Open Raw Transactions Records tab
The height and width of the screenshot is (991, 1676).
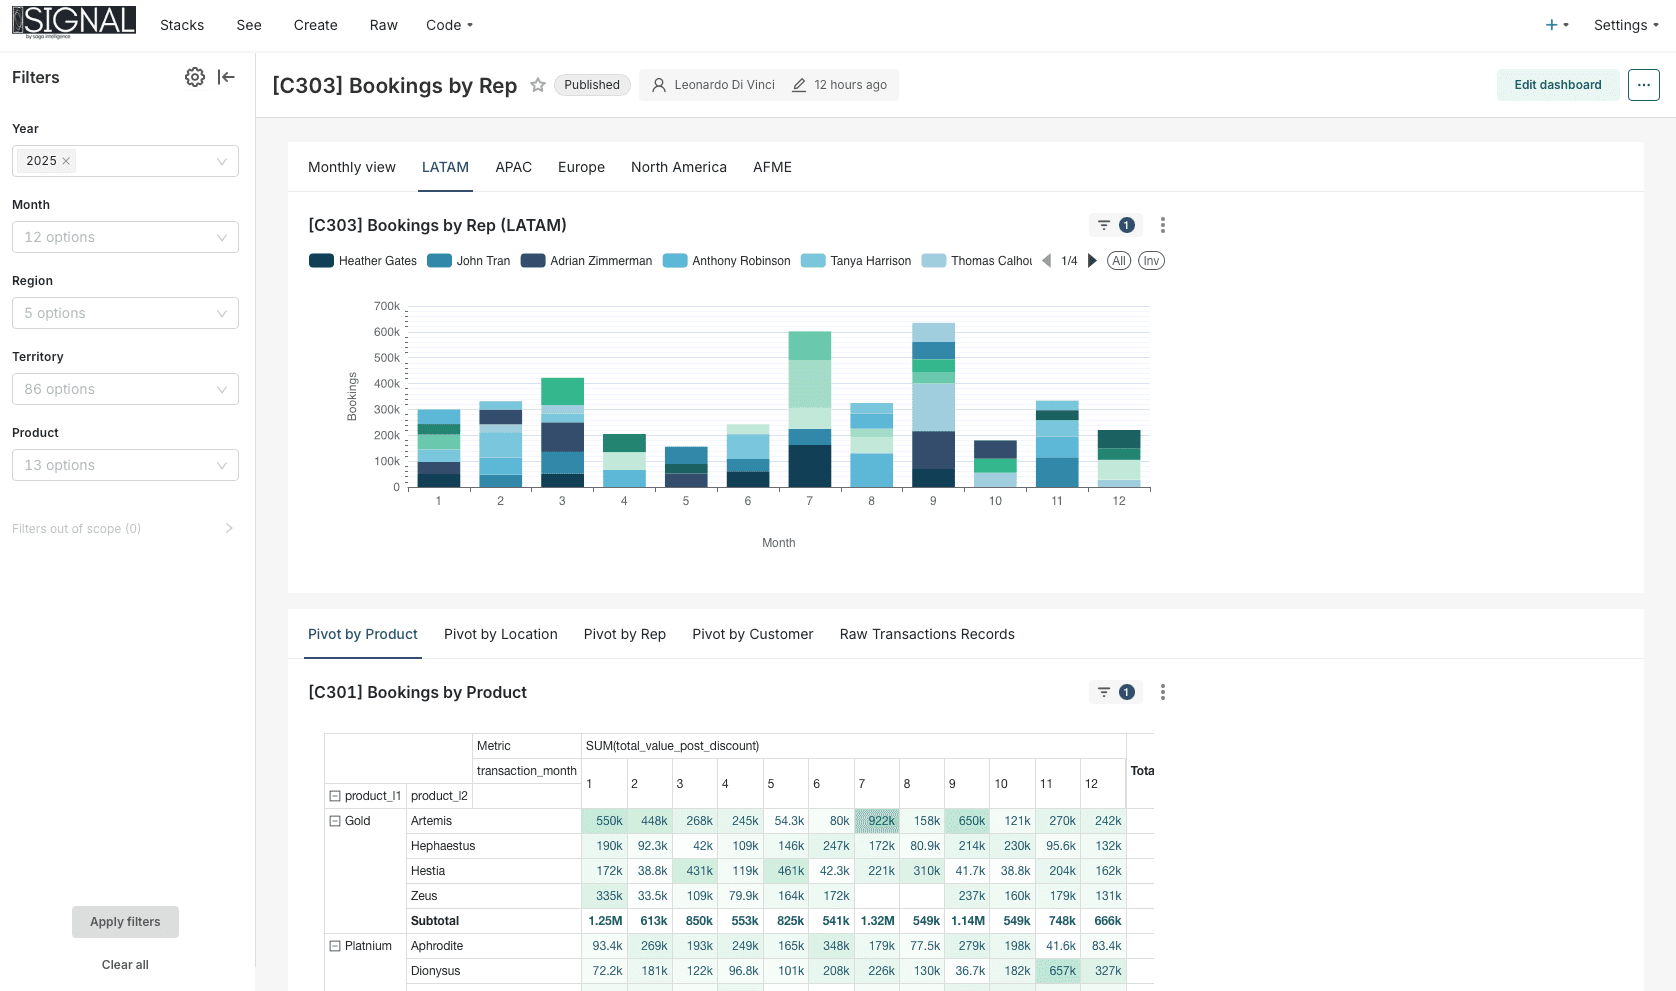[927, 634]
